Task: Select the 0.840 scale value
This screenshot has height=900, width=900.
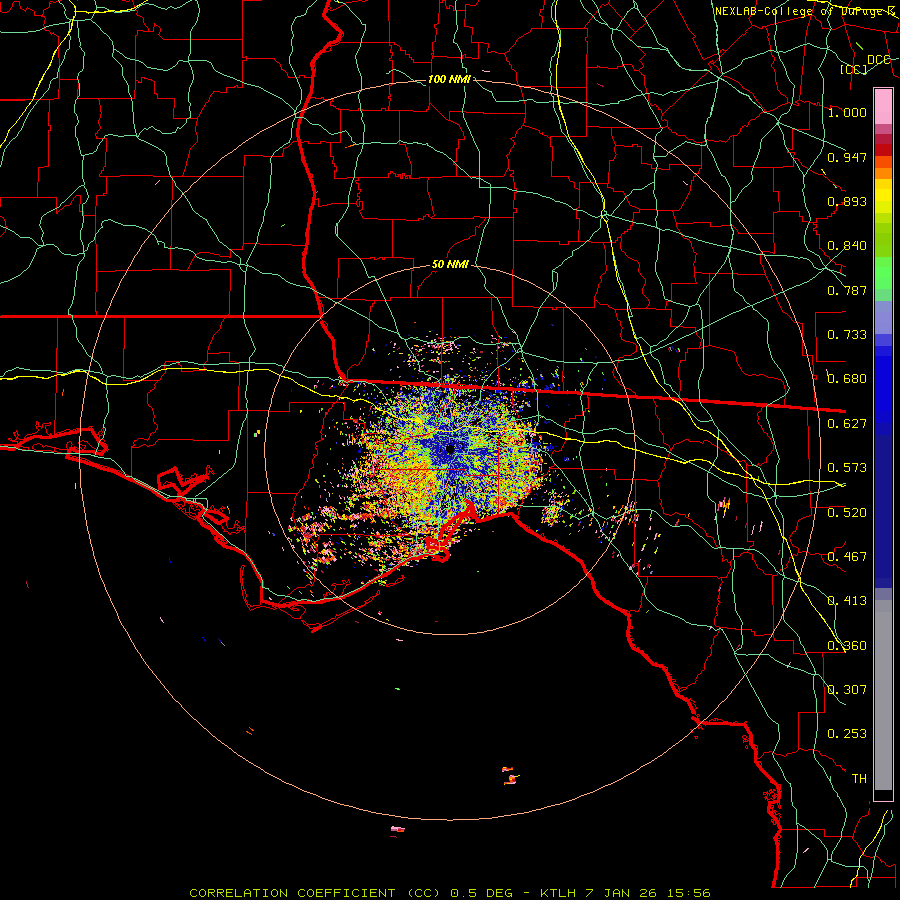Action: pyautogui.click(x=847, y=246)
